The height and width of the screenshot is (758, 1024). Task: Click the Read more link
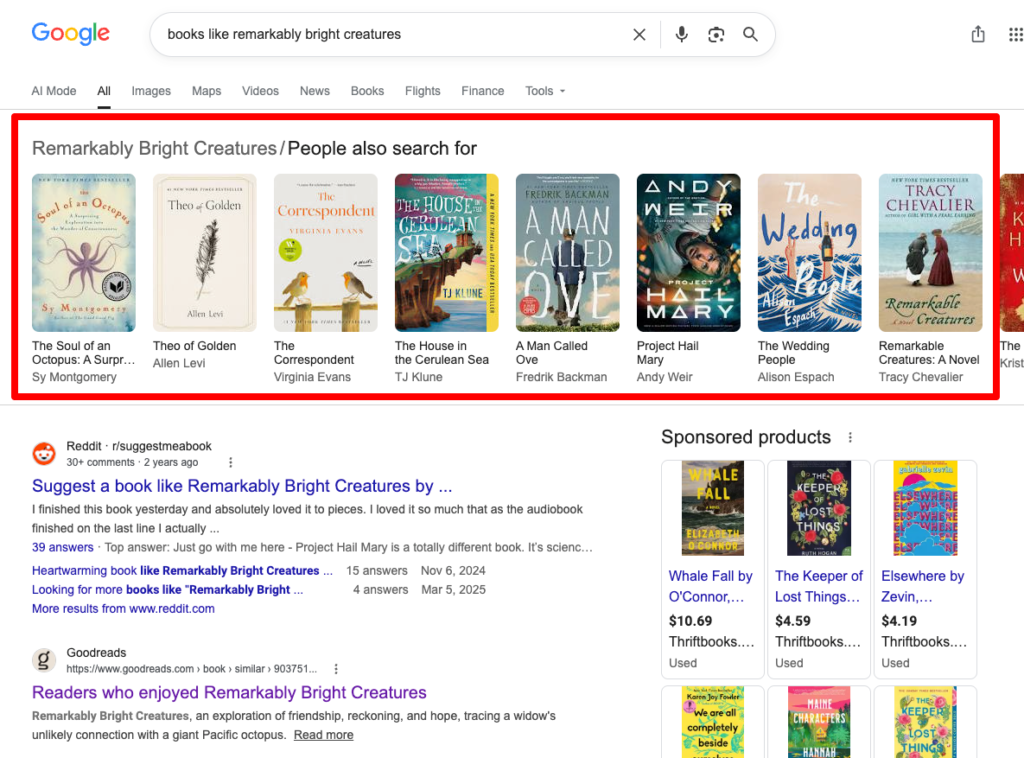[x=323, y=734]
